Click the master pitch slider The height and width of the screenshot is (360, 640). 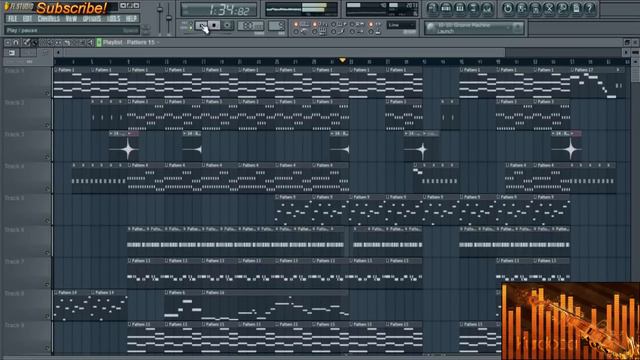(169, 18)
